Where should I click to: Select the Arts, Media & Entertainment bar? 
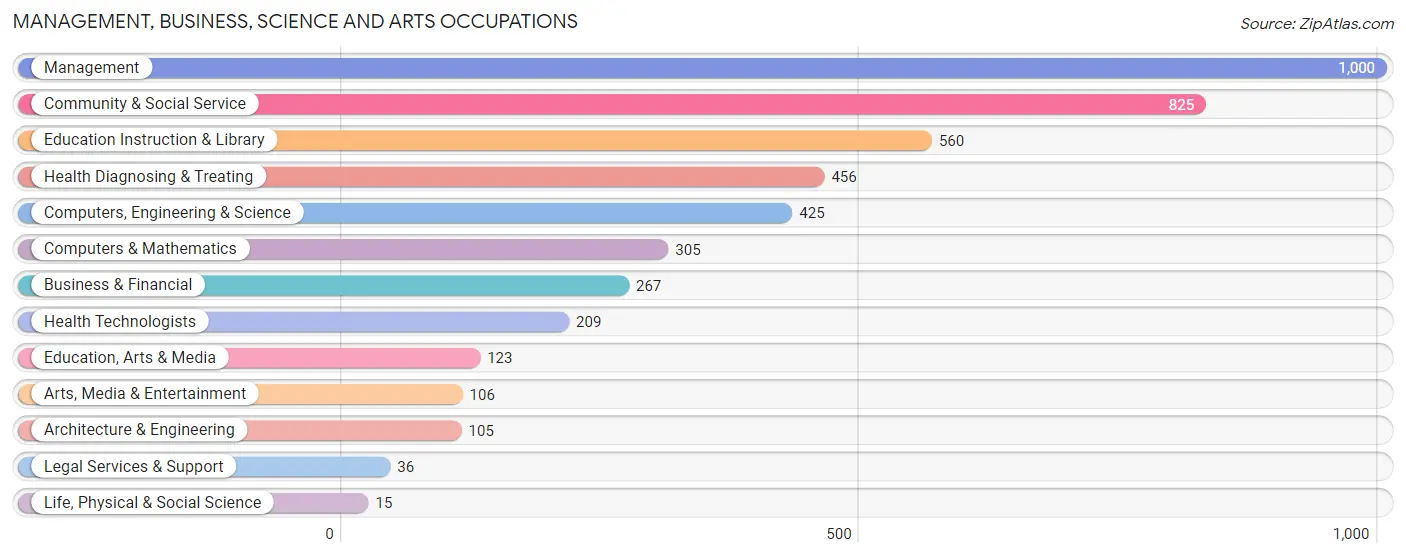[241, 394]
